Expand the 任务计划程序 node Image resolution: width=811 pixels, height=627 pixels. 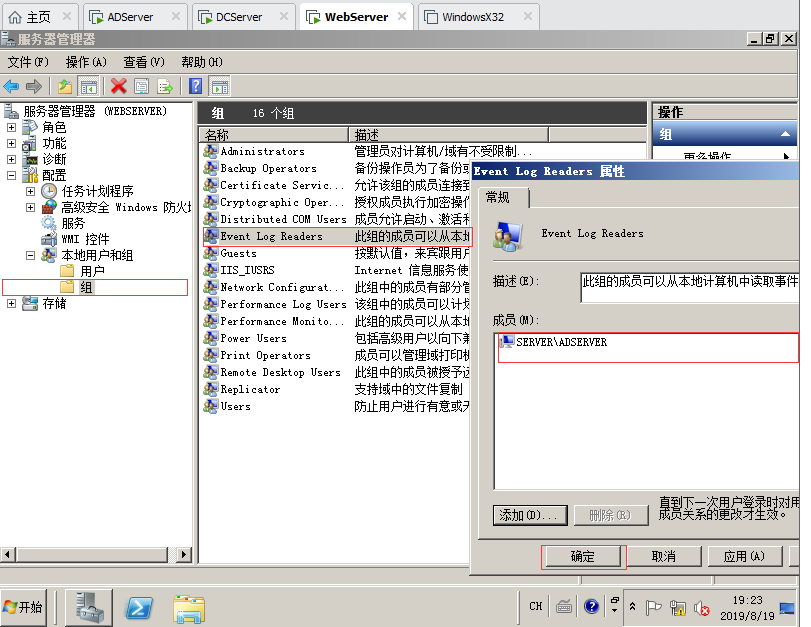tap(30, 191)
